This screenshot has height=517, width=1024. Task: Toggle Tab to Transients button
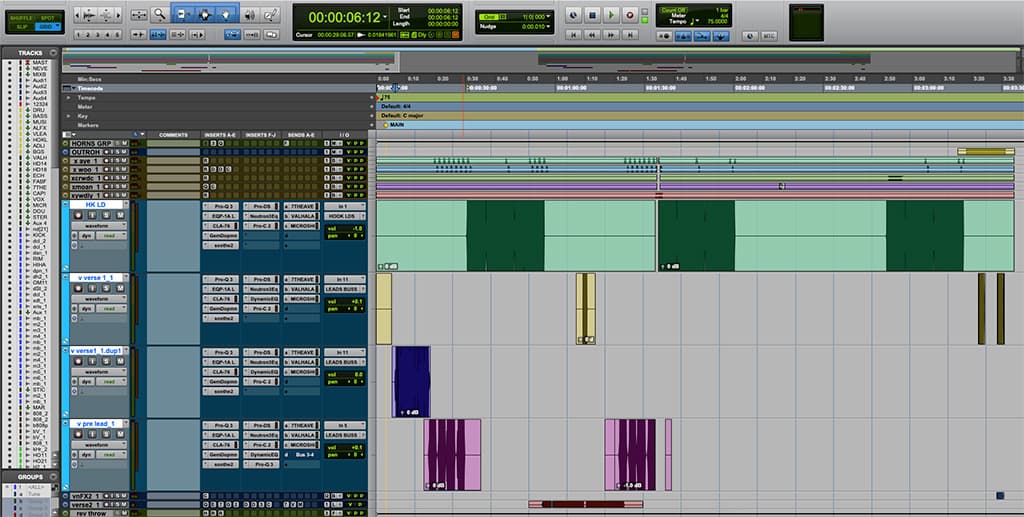click(138, 35)
